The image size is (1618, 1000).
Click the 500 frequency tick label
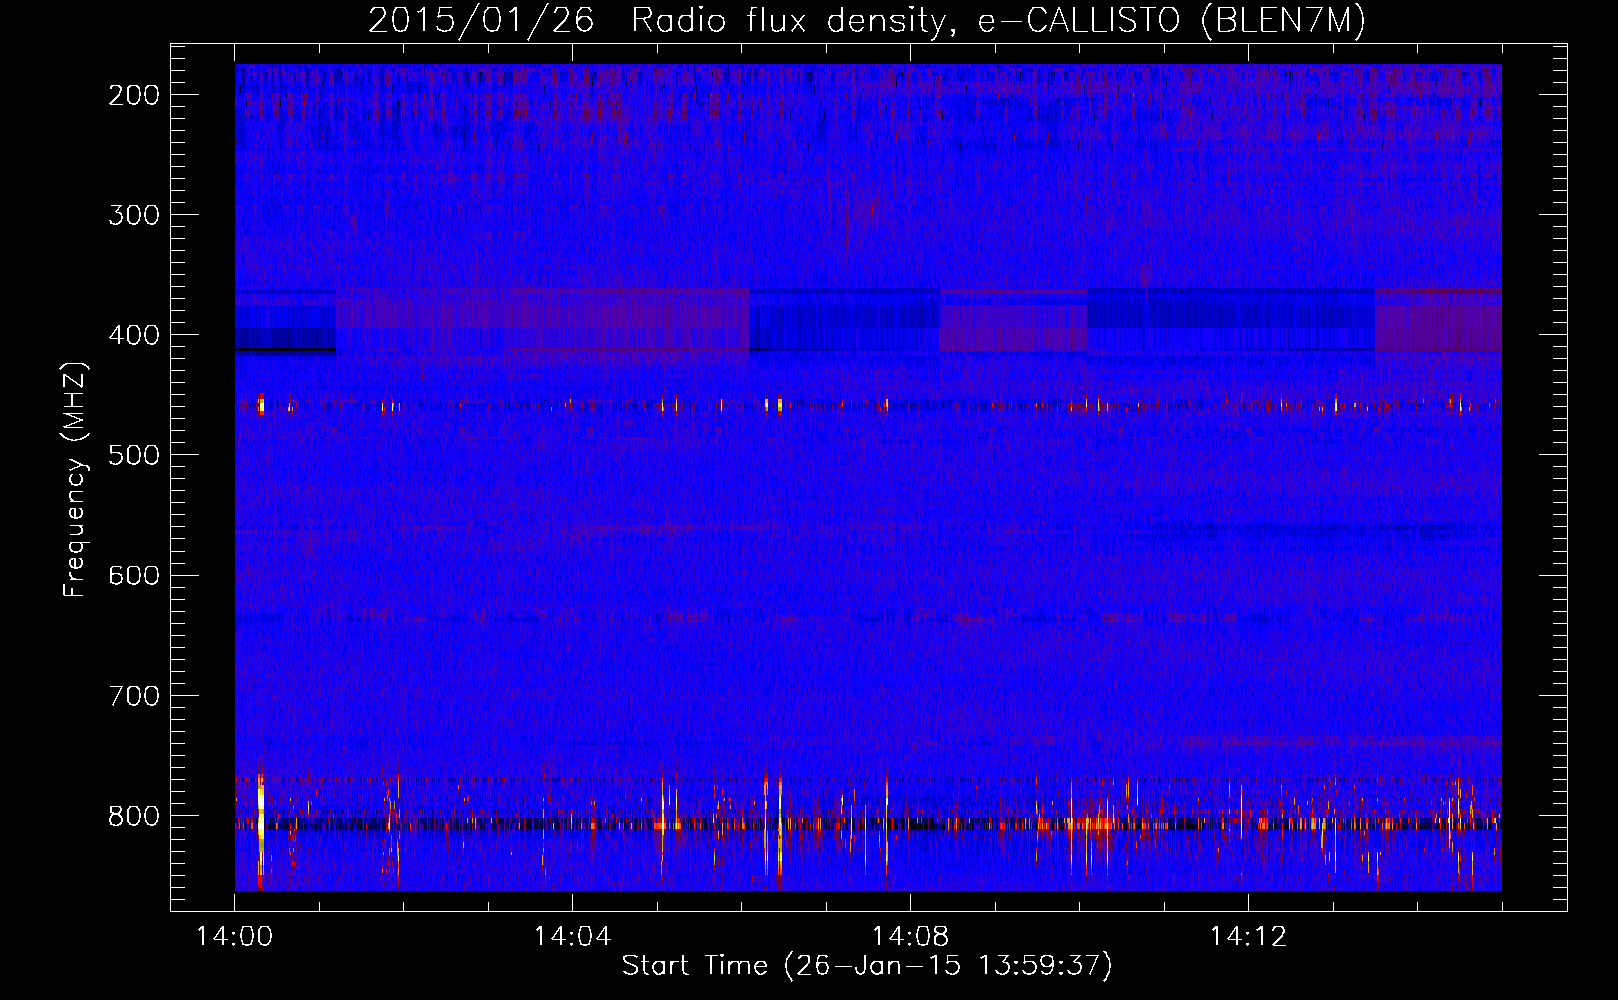pos(134,455)
